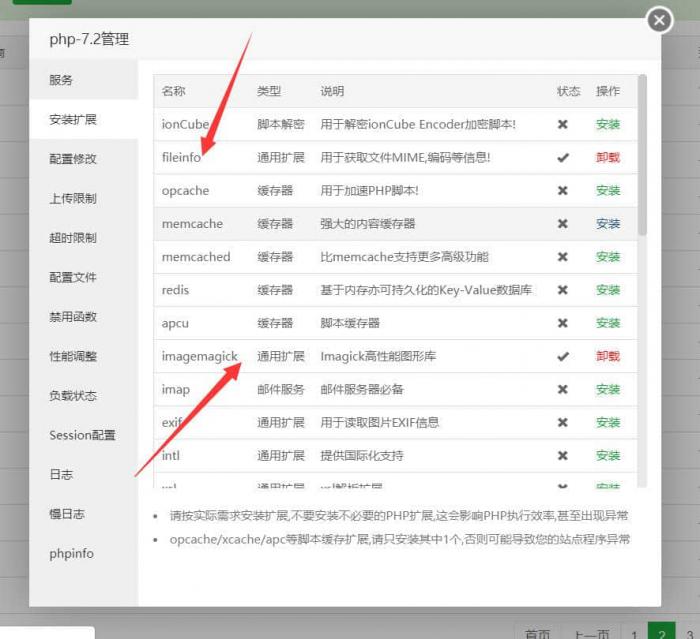
Task: Uninstall the fileinfo extension
Action: point(608,158)
